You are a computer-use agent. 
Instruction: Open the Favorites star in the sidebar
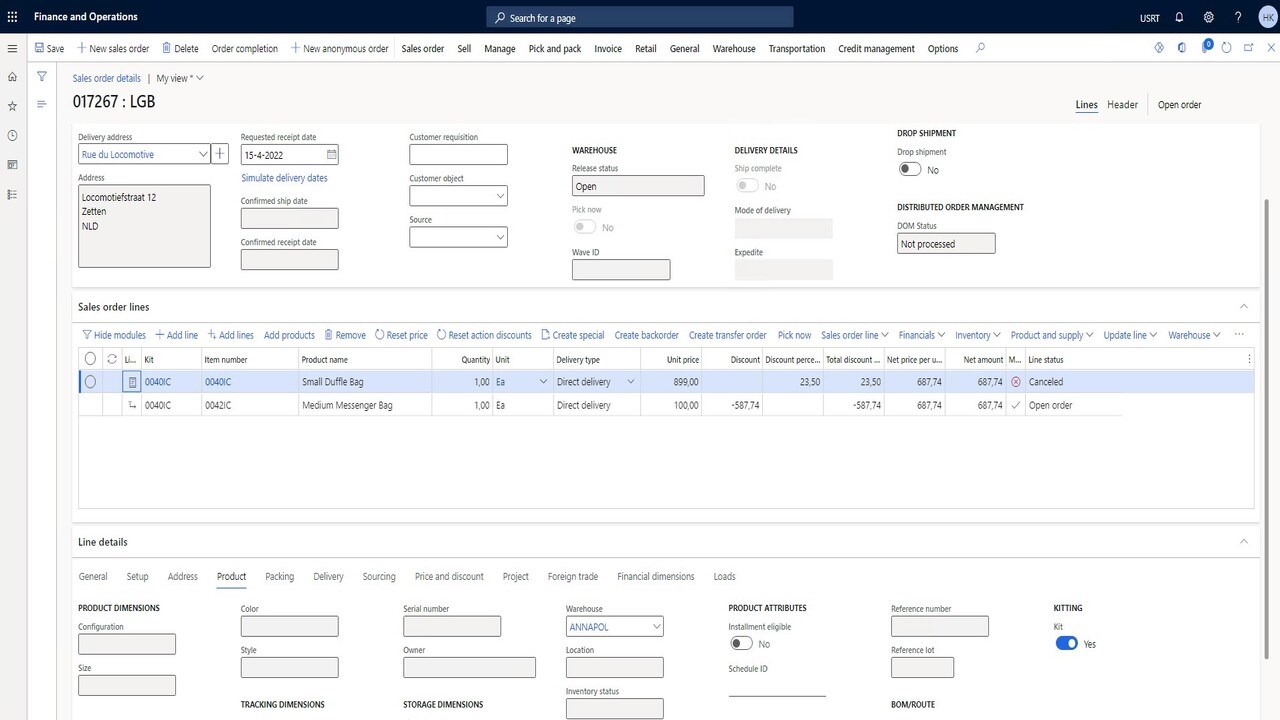[x=12, y=106]
